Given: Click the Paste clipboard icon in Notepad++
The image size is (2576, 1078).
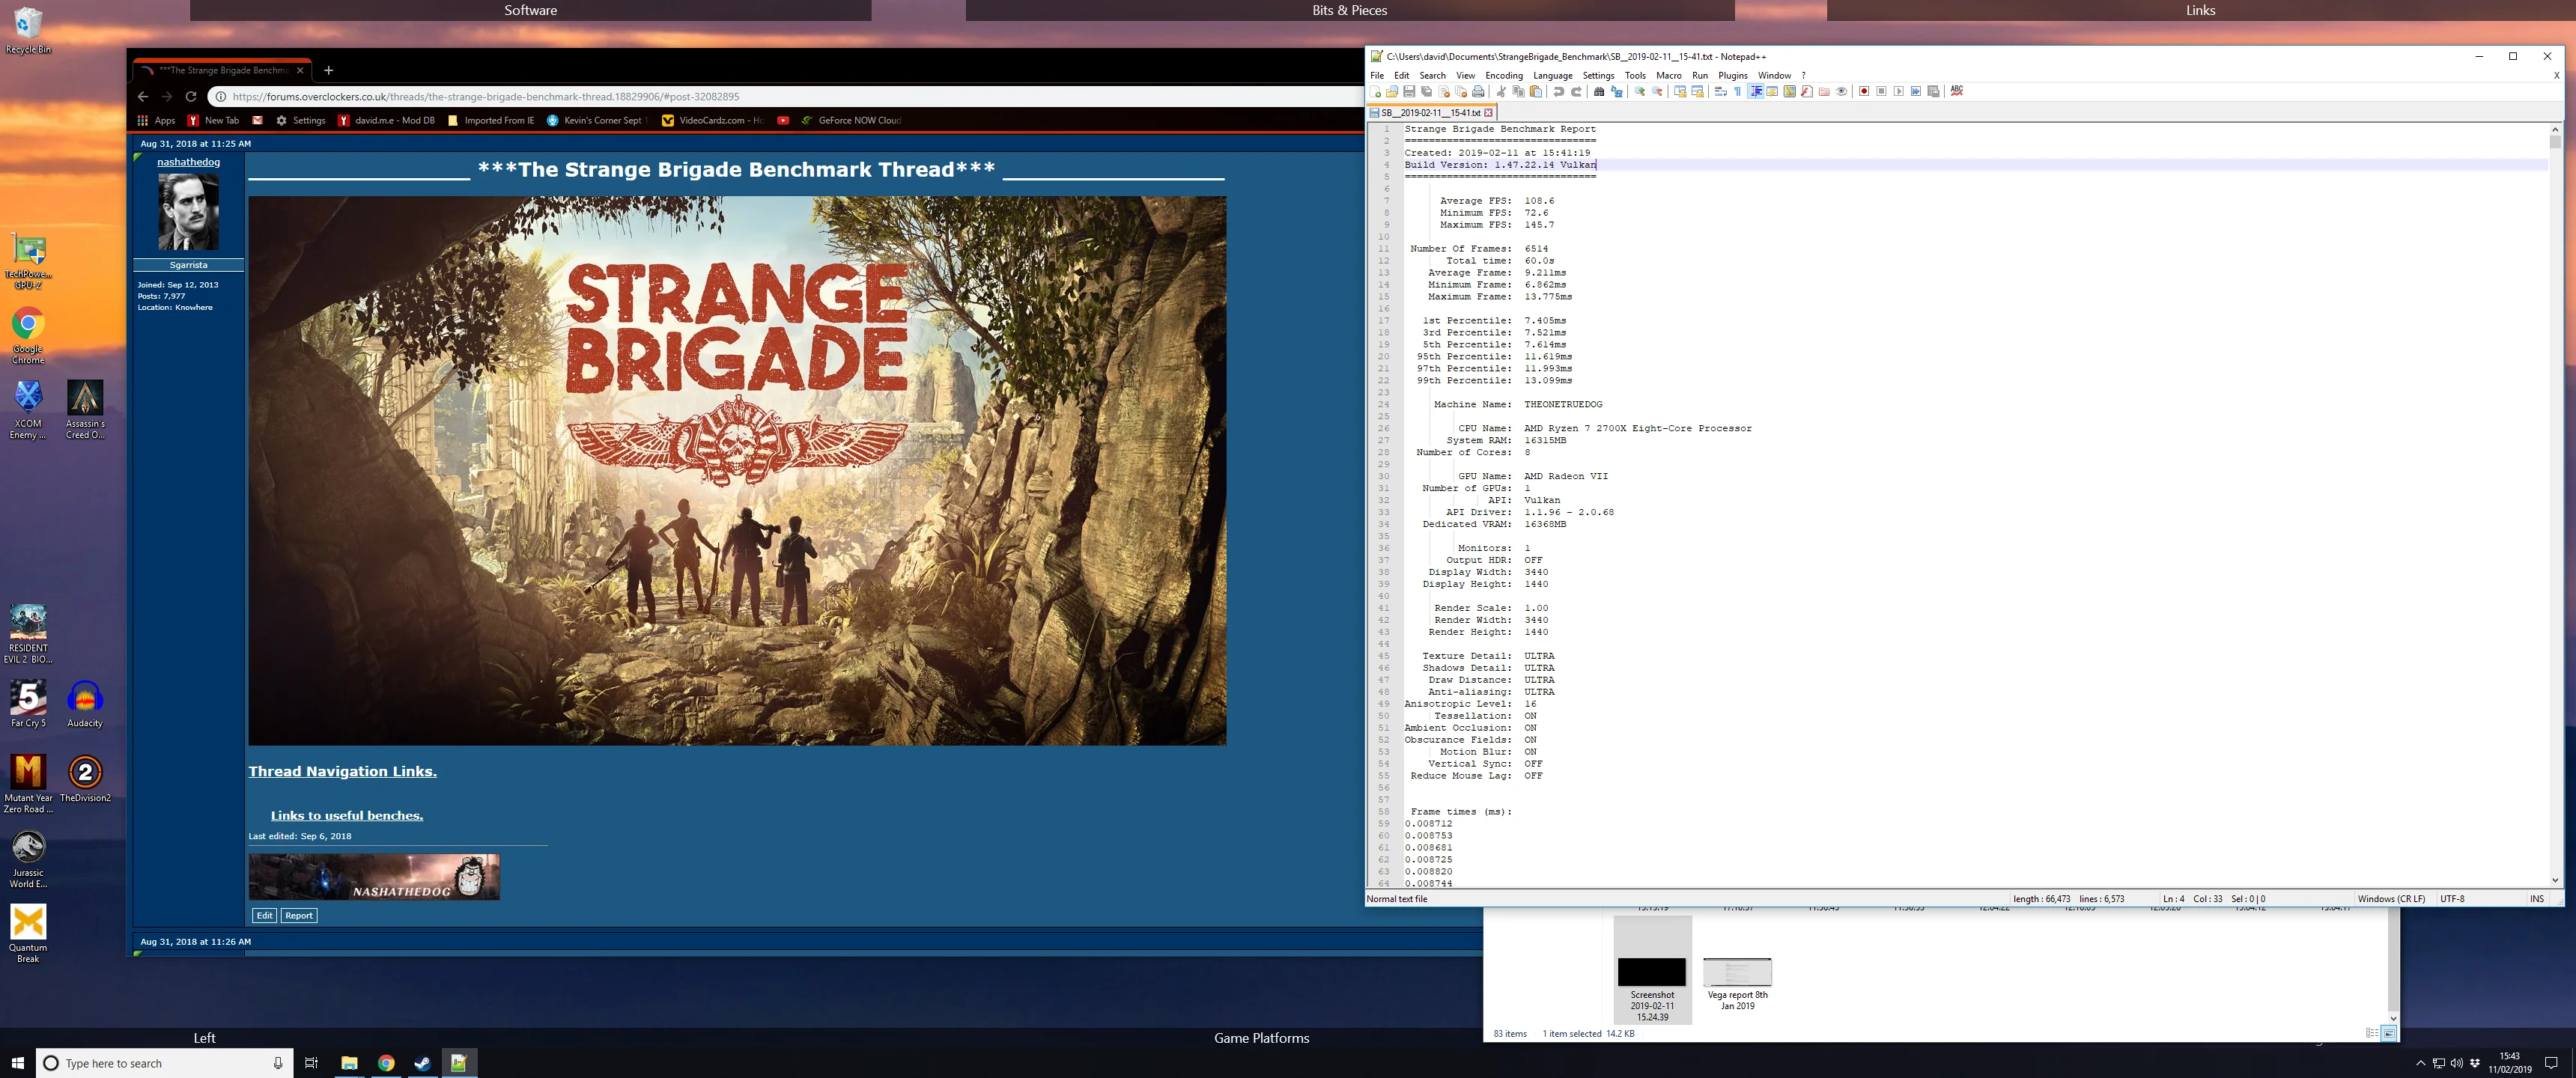Looking at the screenshot, I should 1536,91.
